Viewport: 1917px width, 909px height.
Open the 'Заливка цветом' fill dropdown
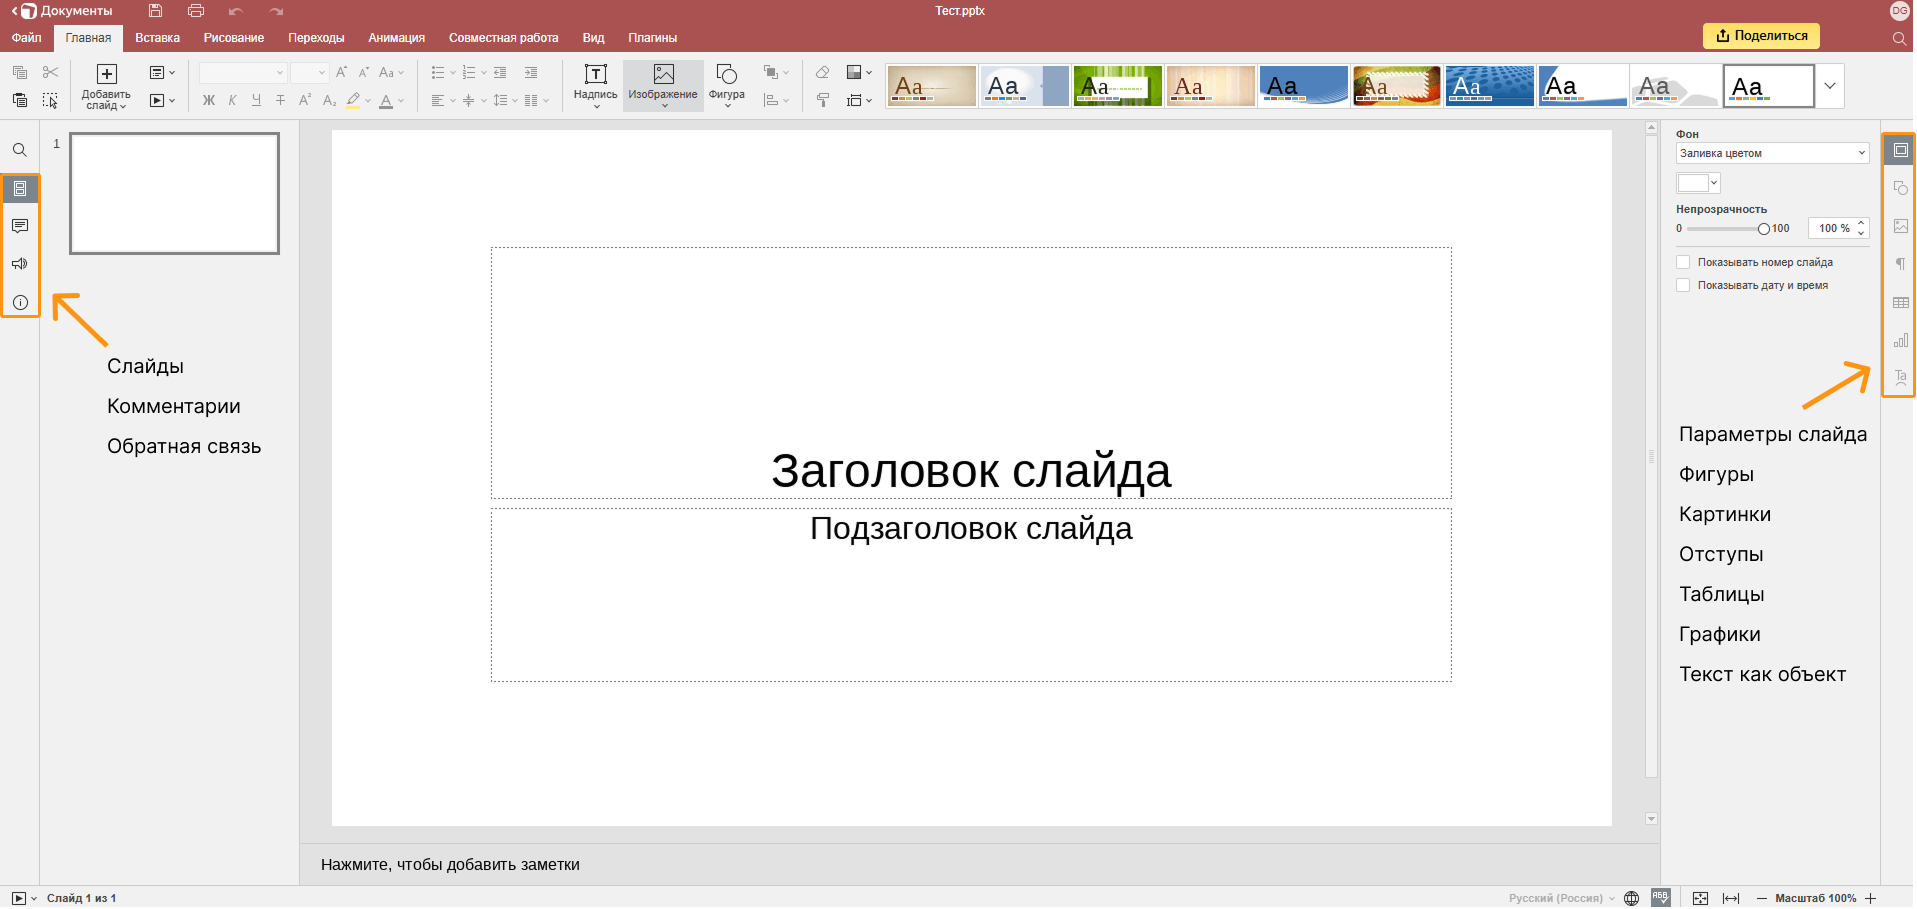click(x=1771, y=153)
